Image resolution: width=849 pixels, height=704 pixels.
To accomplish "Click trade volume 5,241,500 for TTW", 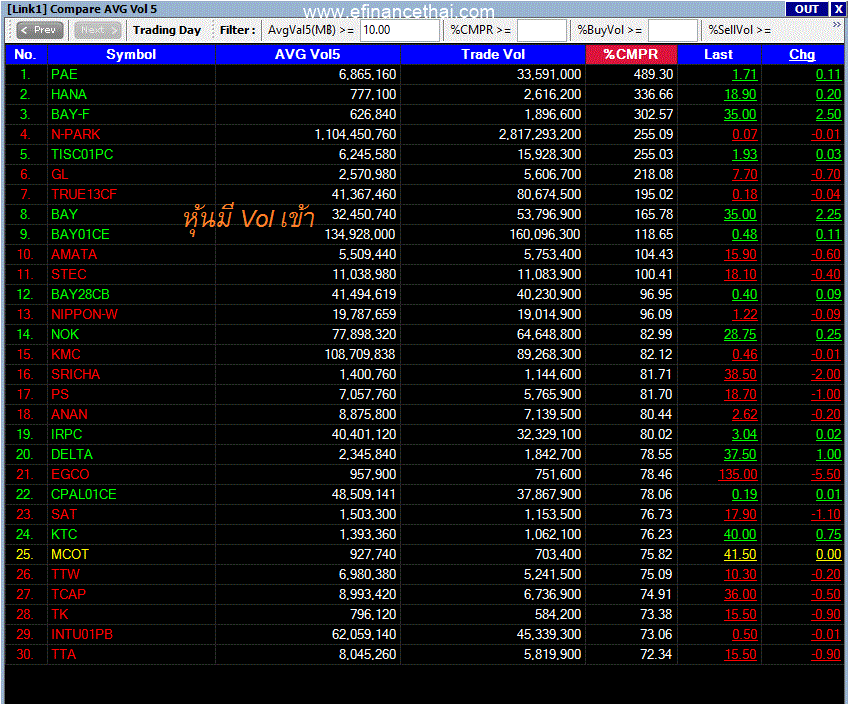I will point(552,575).
